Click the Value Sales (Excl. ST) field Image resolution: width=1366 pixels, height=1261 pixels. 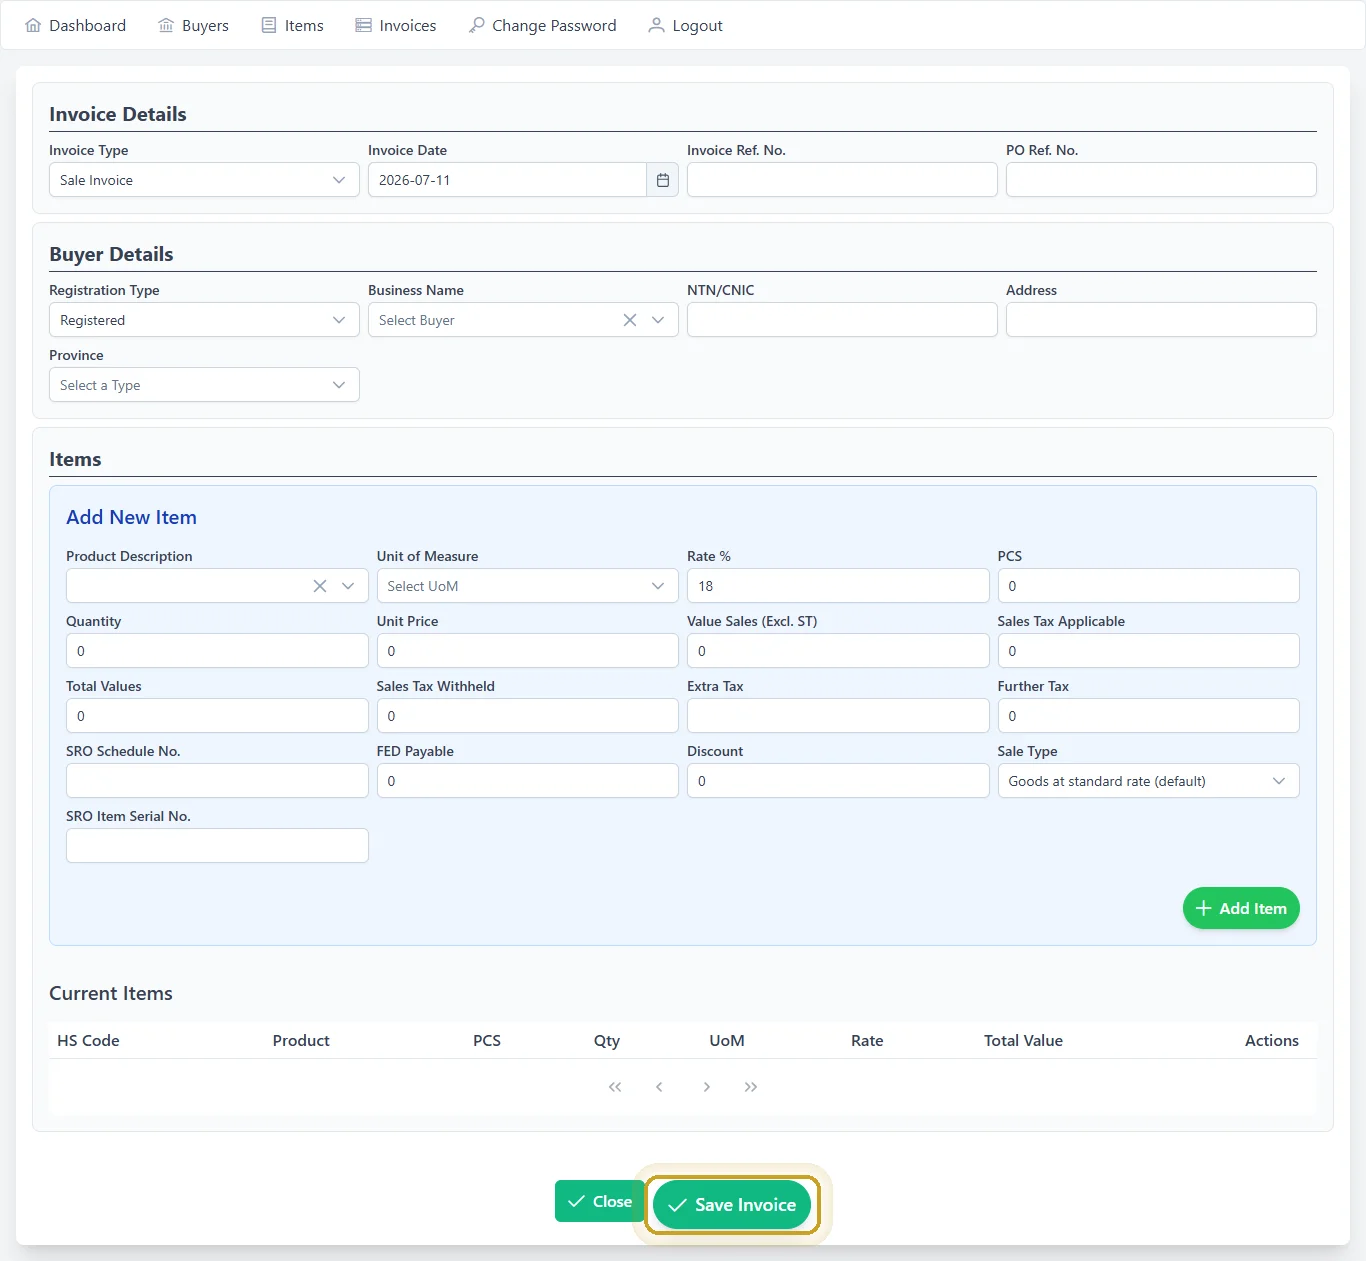[x=838, y=651]
